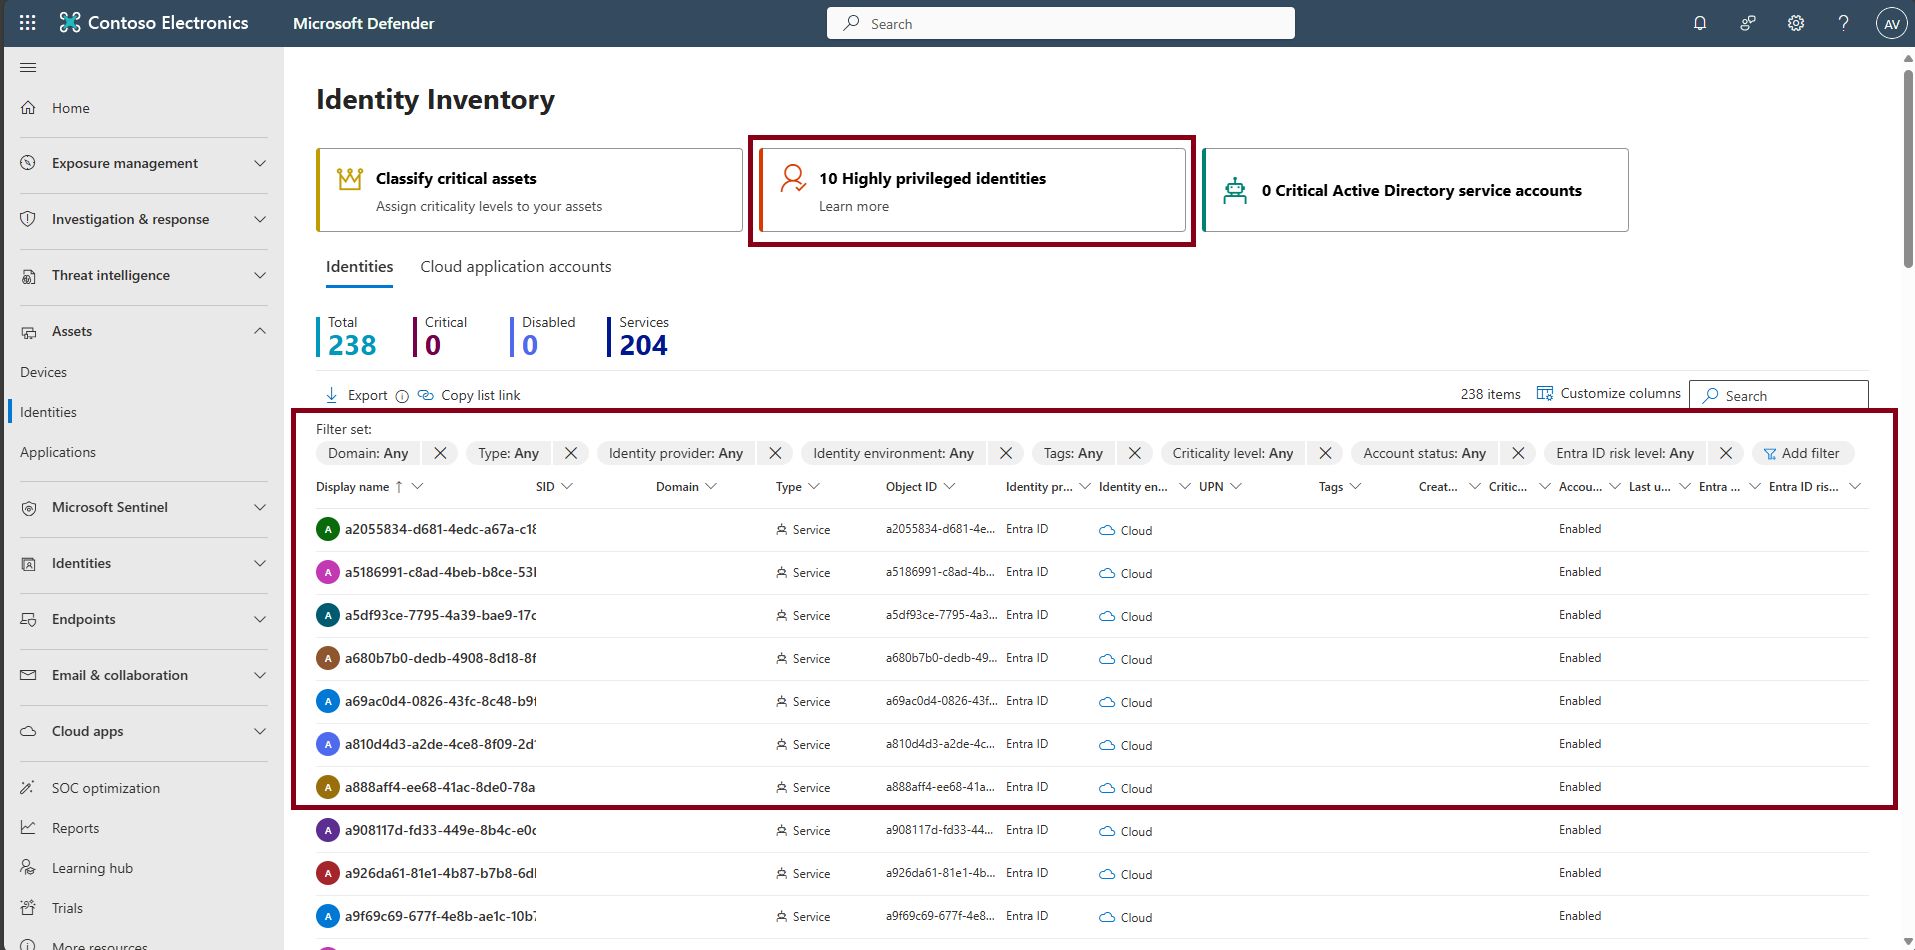Go to Devices under Assets
The image size is (1915, 950).
click(x=44, y=372)
